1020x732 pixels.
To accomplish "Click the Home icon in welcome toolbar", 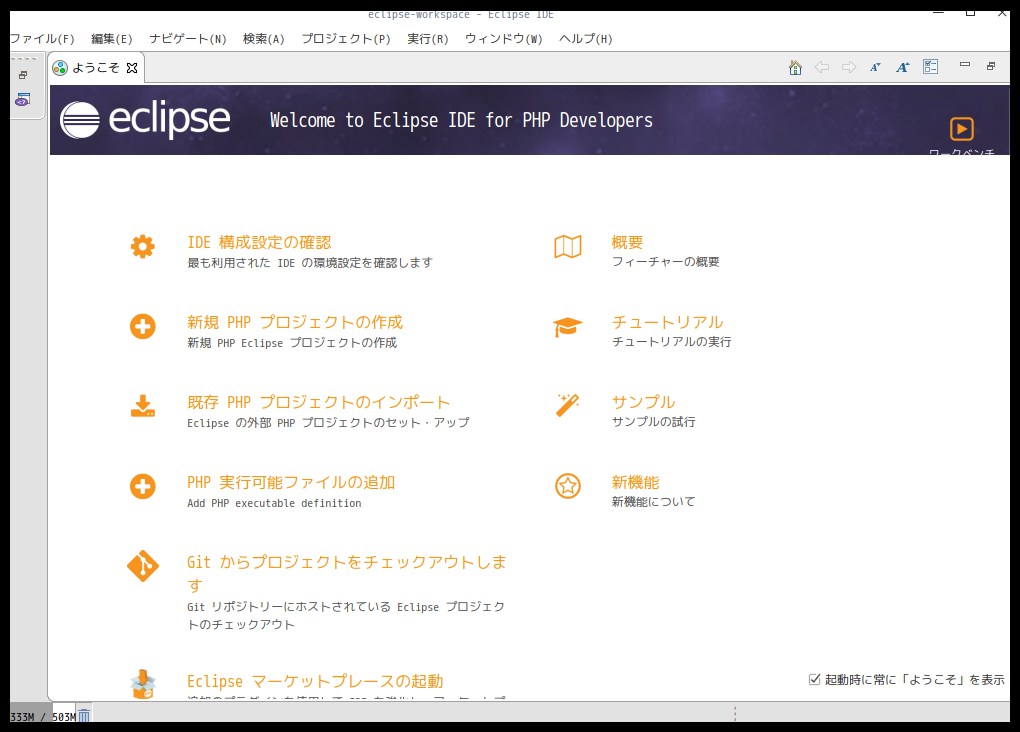I will point(795,67).
